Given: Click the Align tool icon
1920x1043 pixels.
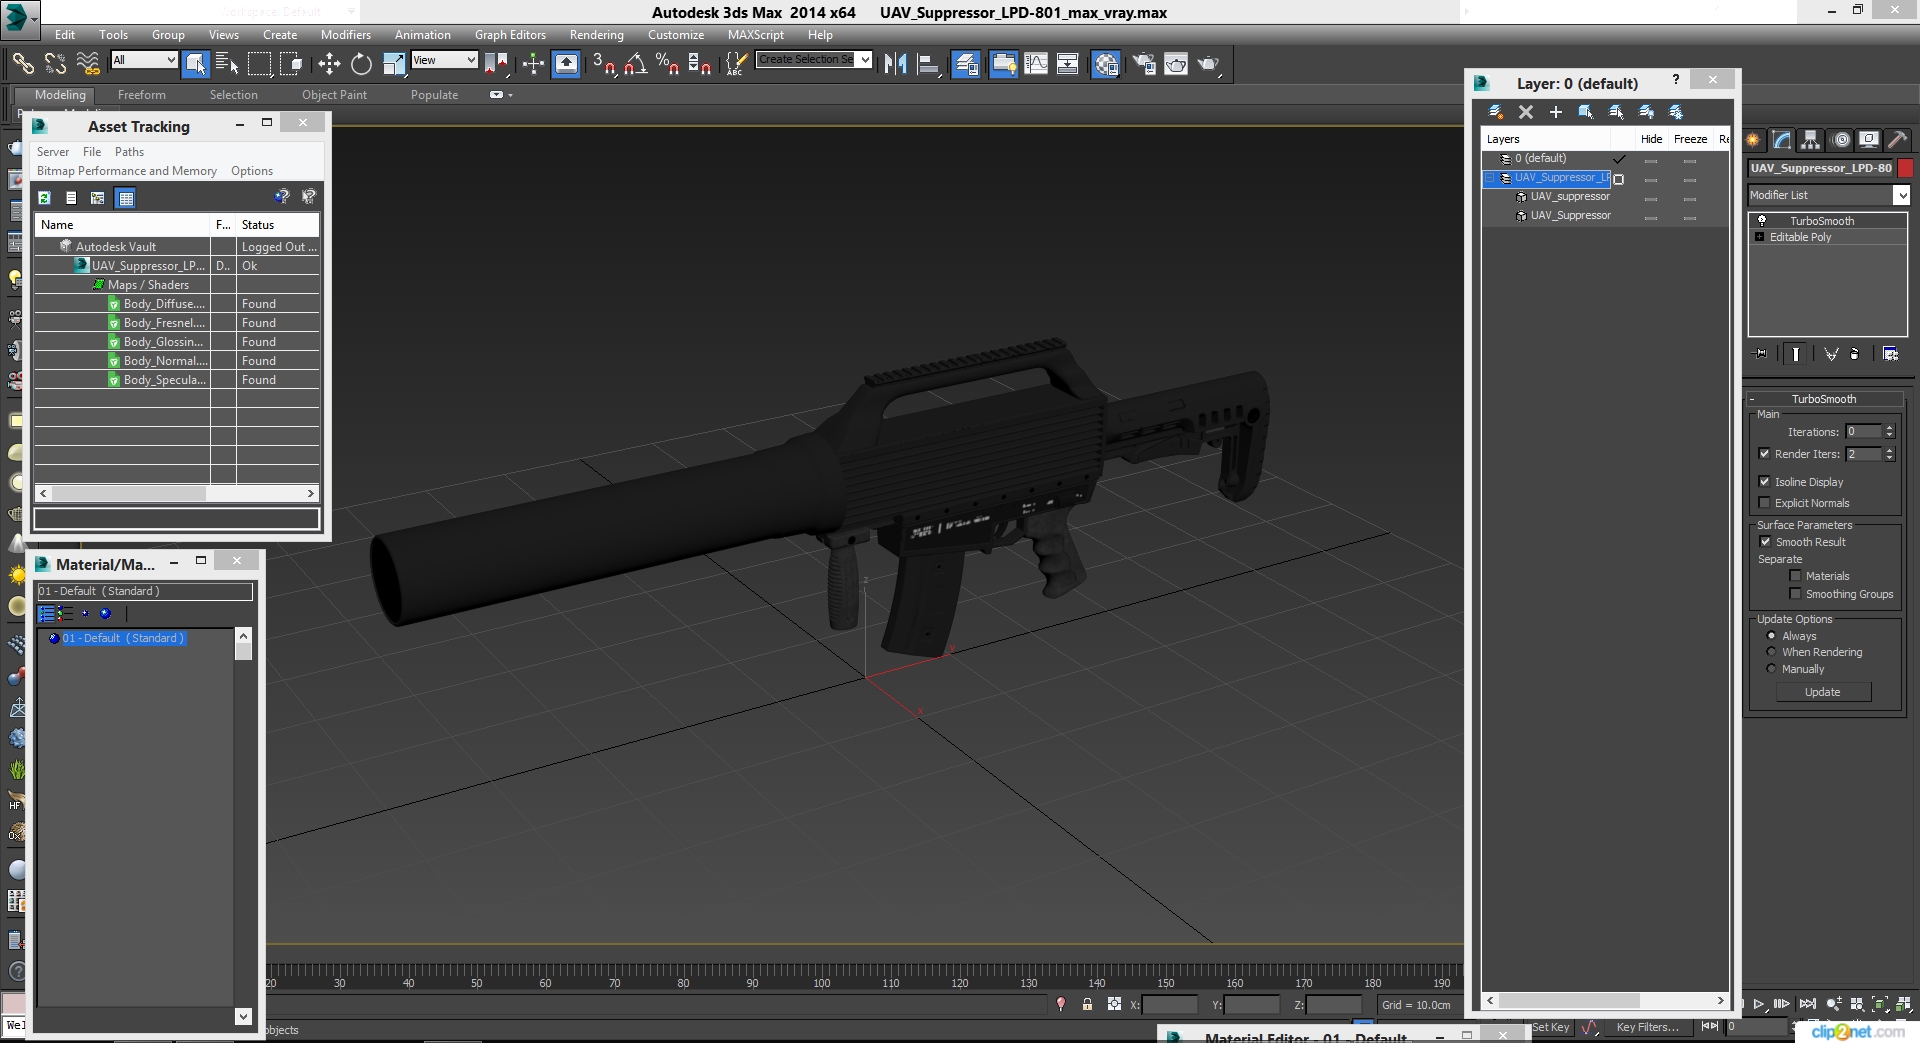Looking at the screenshot, I should (929, 64).
